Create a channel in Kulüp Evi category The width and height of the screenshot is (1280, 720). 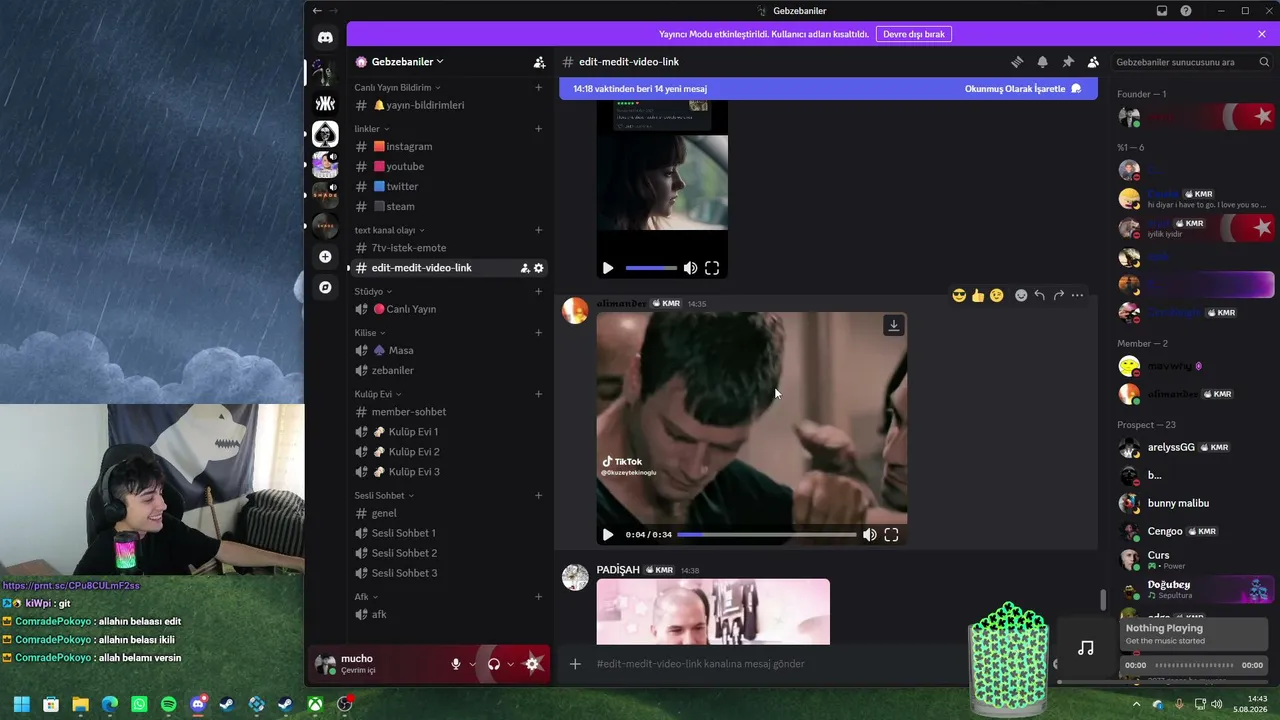(538, 394)
